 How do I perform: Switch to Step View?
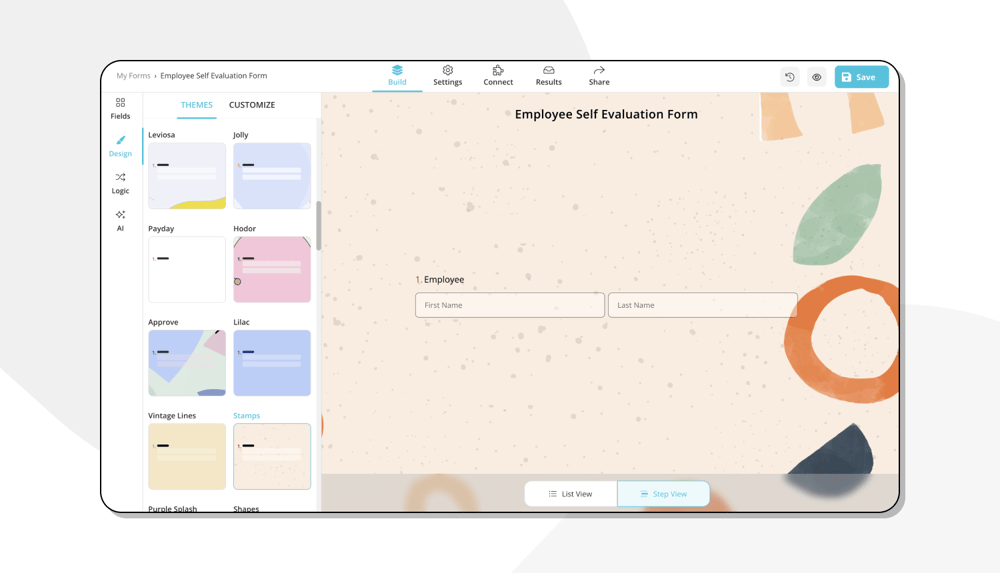(x=663, y=494)
